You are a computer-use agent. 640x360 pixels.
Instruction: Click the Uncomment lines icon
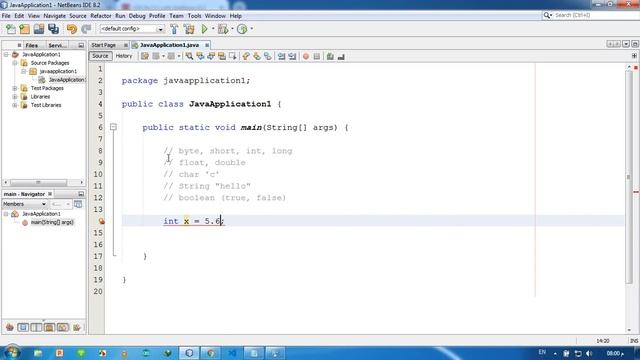341,56
